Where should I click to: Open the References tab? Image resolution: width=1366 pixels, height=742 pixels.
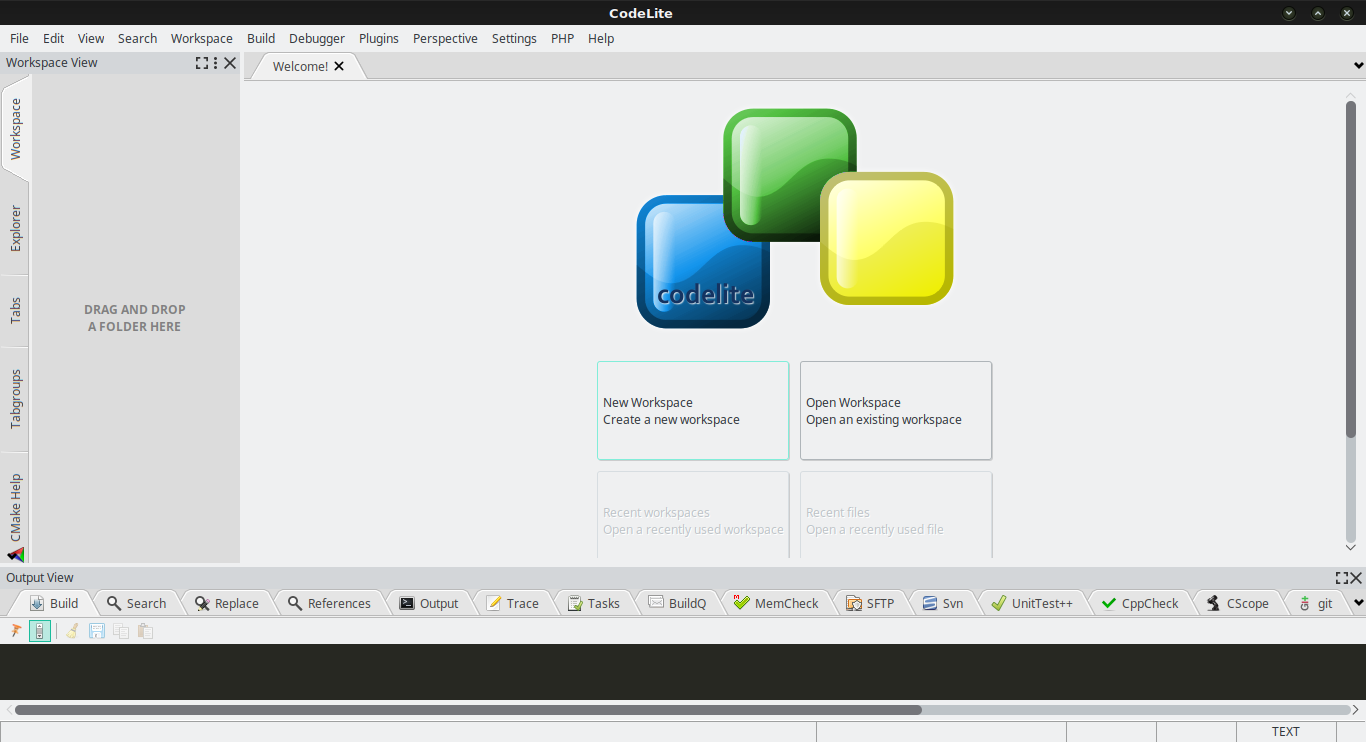click(329, 603)
